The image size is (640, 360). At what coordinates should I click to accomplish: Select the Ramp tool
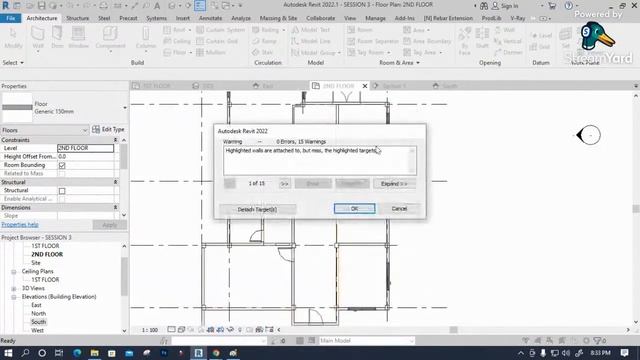[x=264, y=41]
